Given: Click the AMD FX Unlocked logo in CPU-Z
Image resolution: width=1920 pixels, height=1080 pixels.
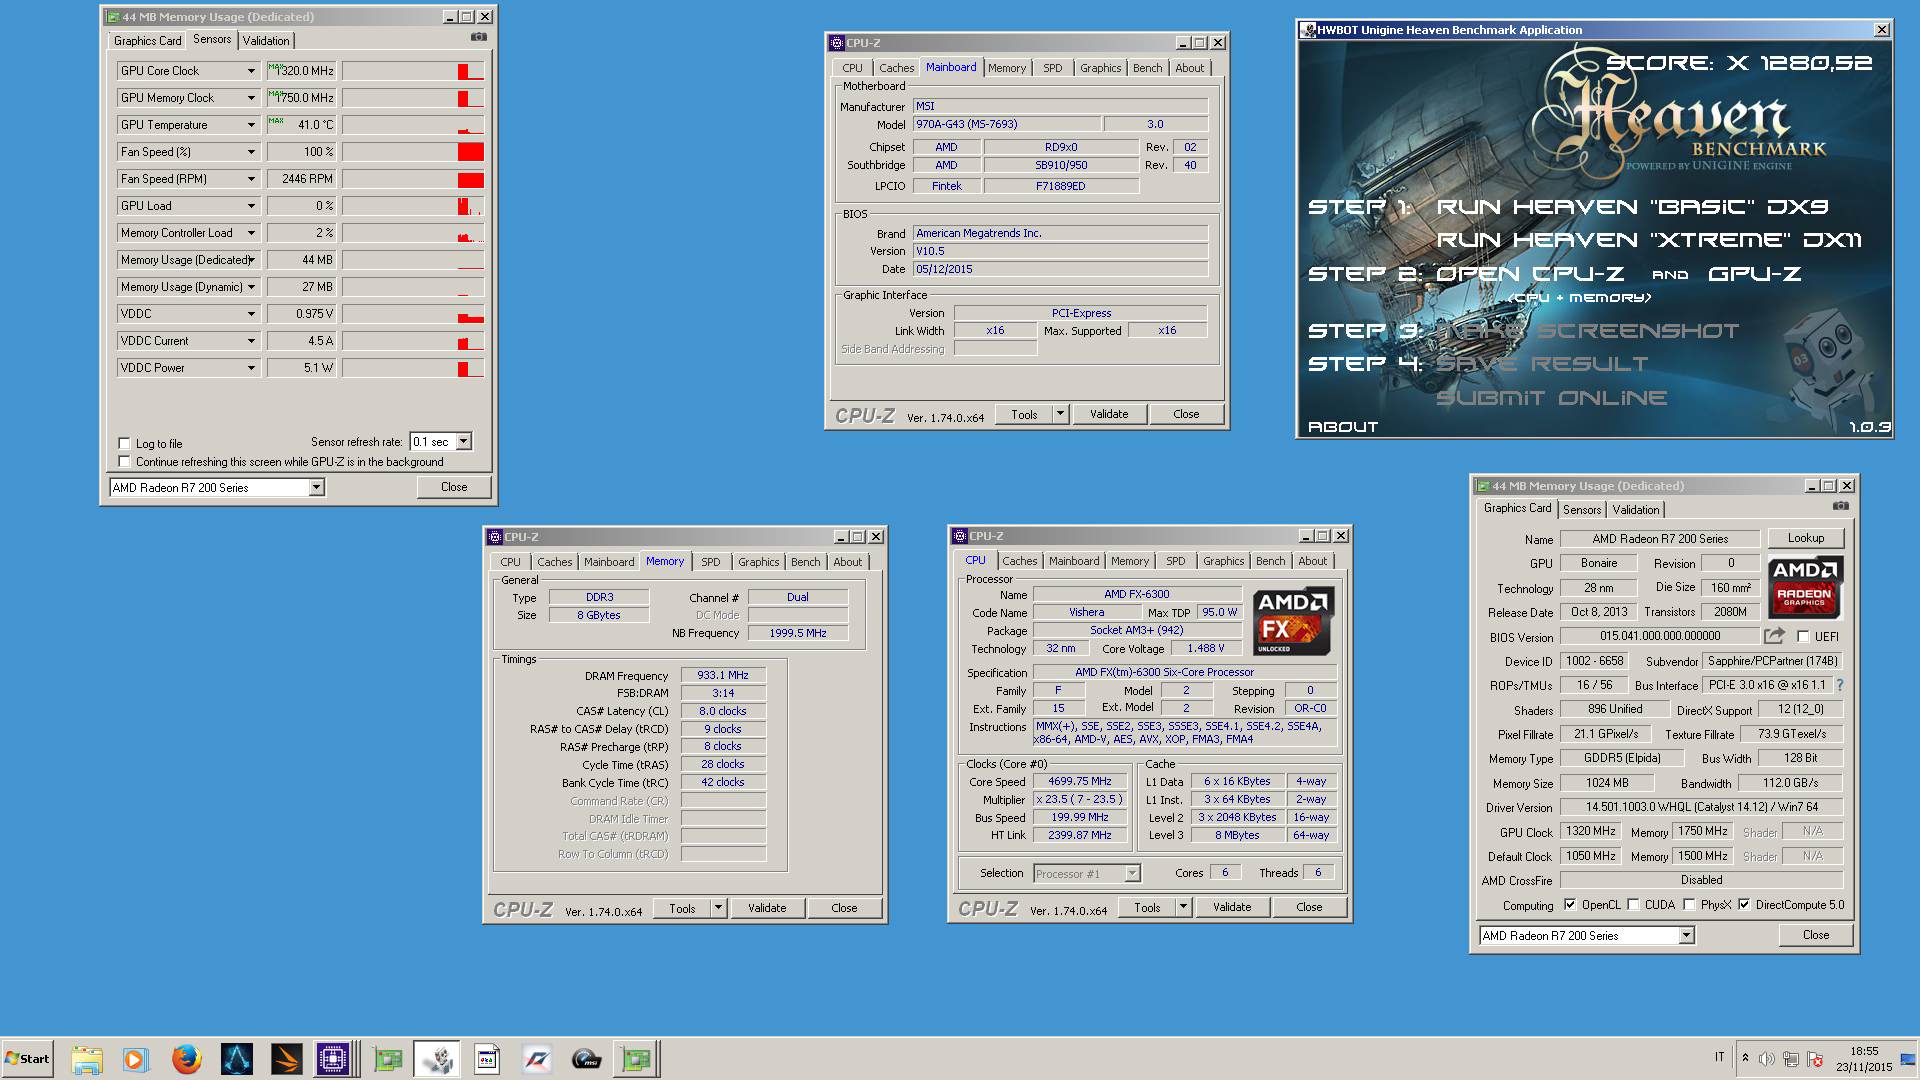Looking at the screenshot, I should pos(1293,621).
